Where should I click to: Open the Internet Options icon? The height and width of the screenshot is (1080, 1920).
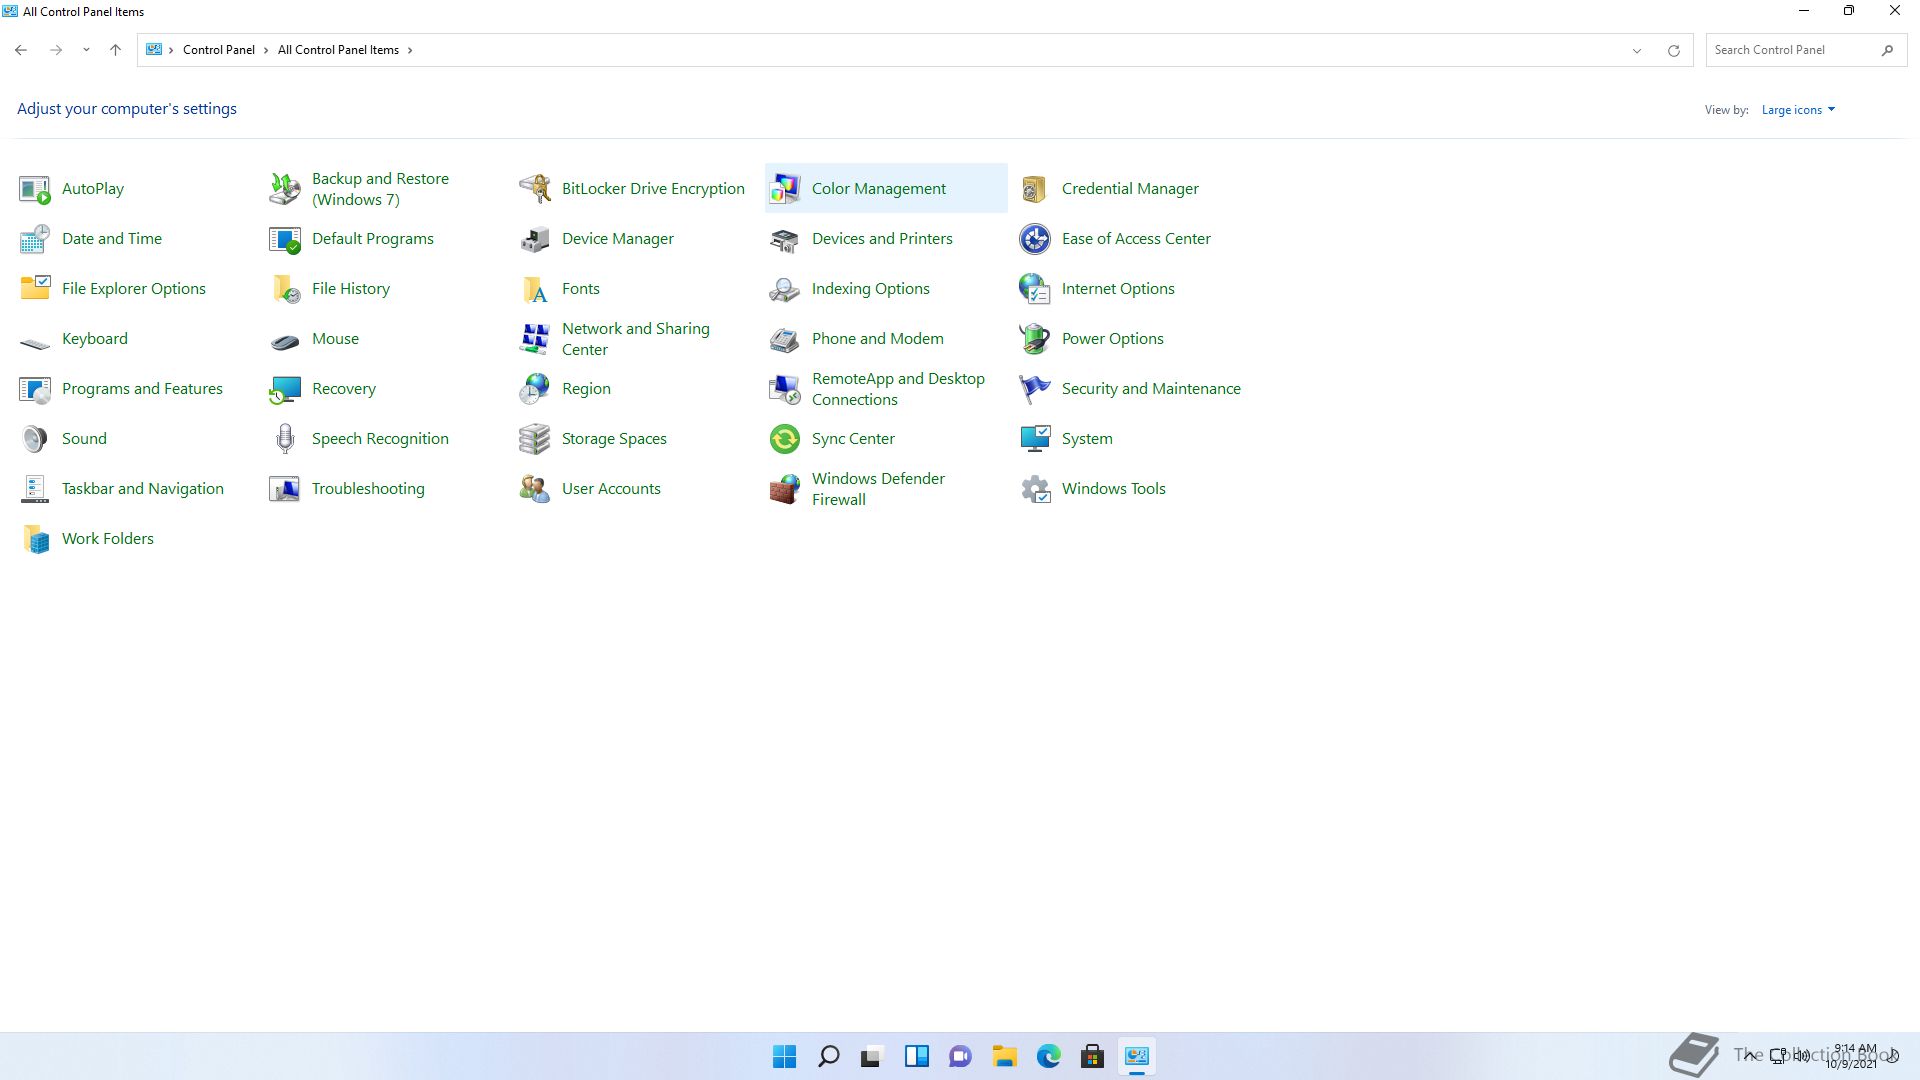pos(1035,289)
